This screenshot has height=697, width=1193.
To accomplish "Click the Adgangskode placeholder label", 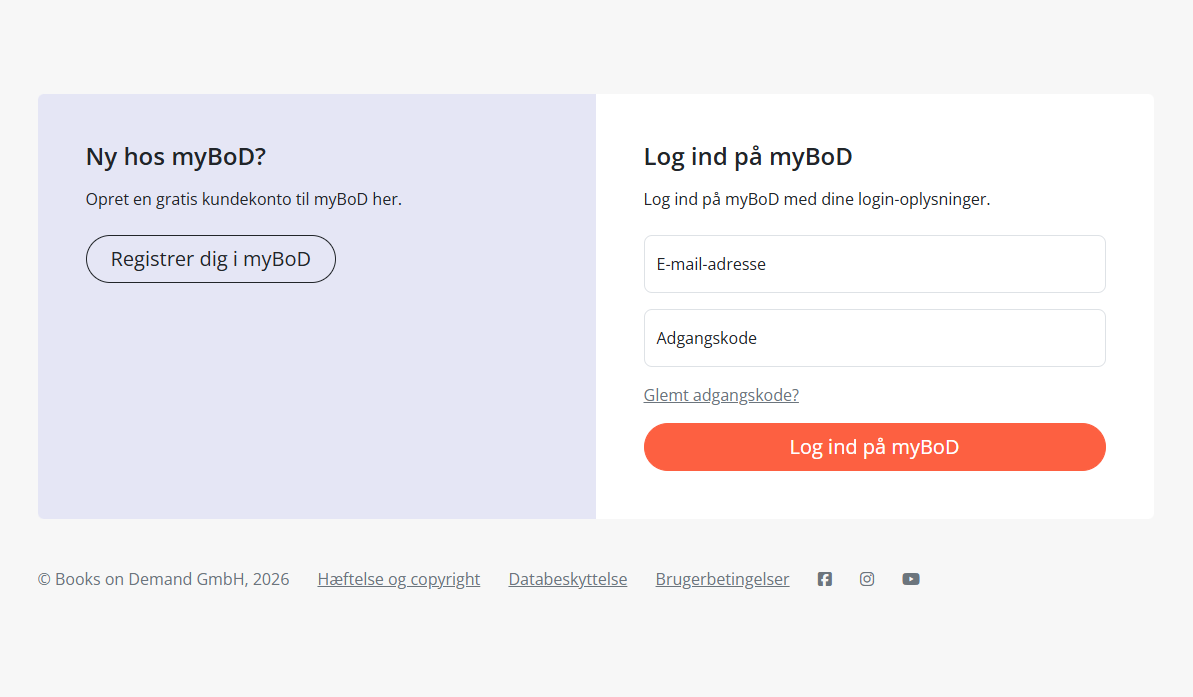I will tap(706, 338).
